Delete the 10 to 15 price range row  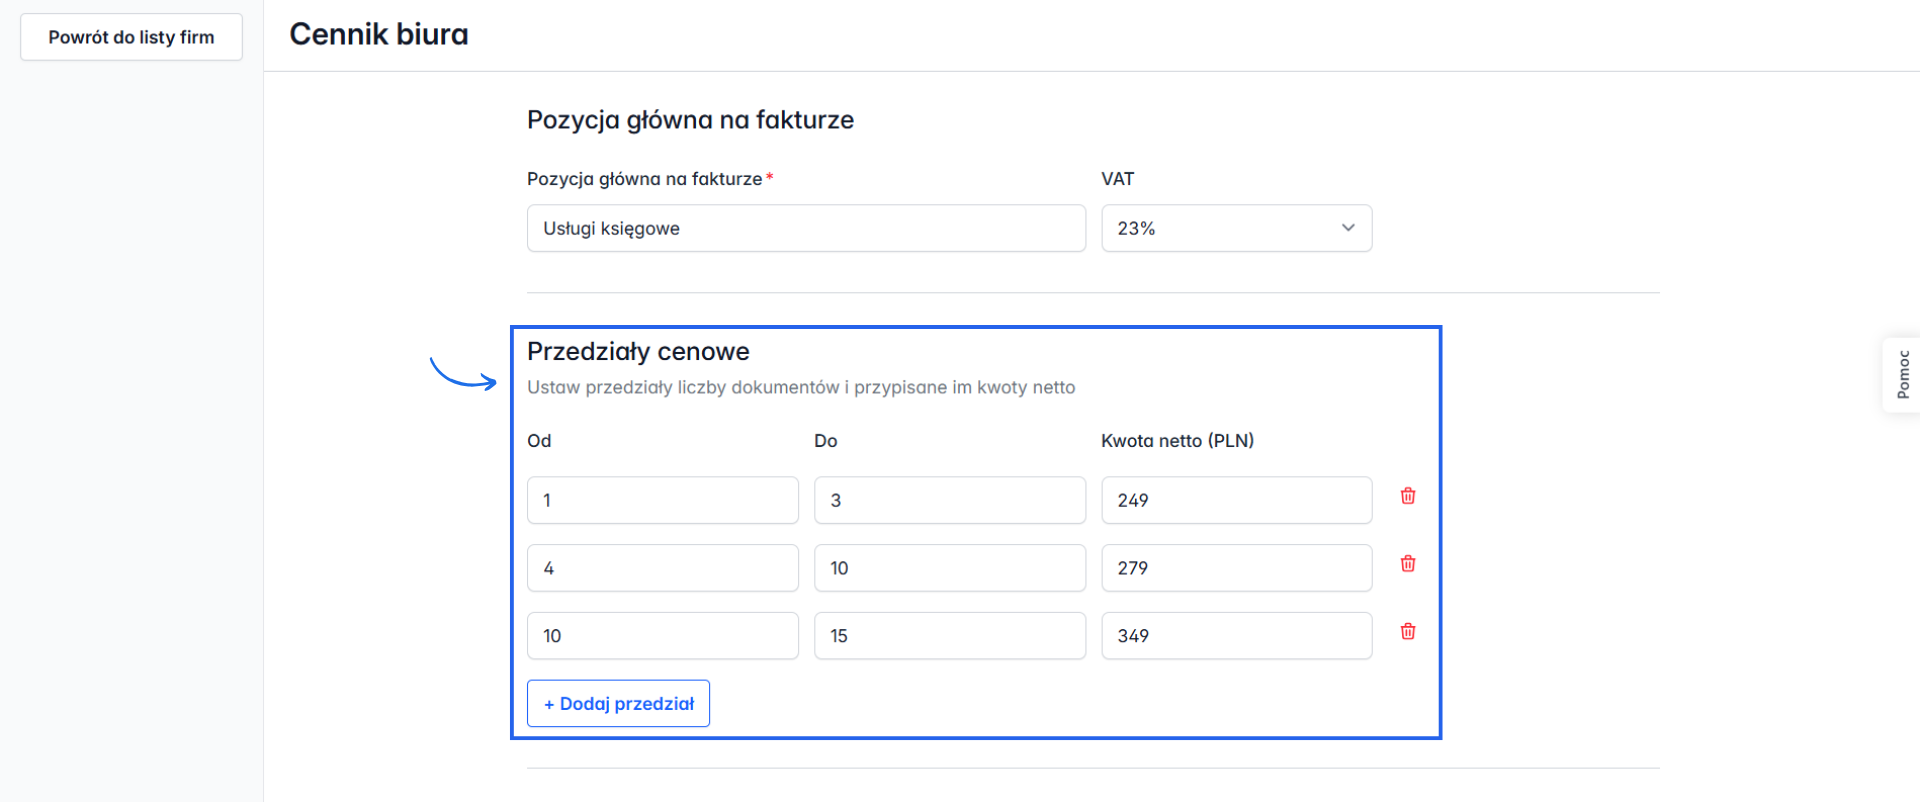1408,632
